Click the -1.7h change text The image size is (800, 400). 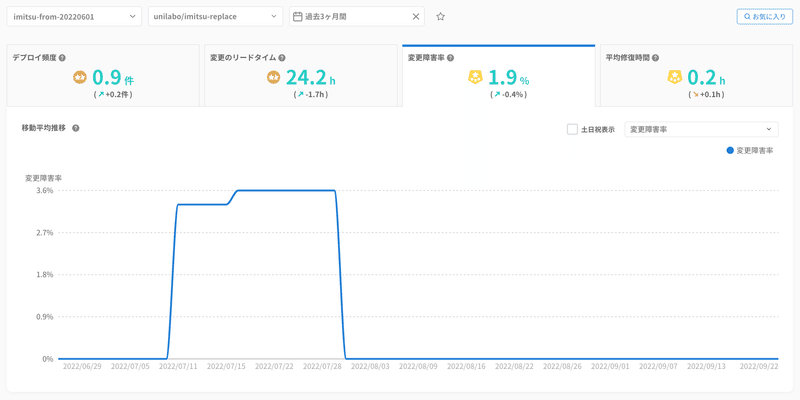click(316, 94)
